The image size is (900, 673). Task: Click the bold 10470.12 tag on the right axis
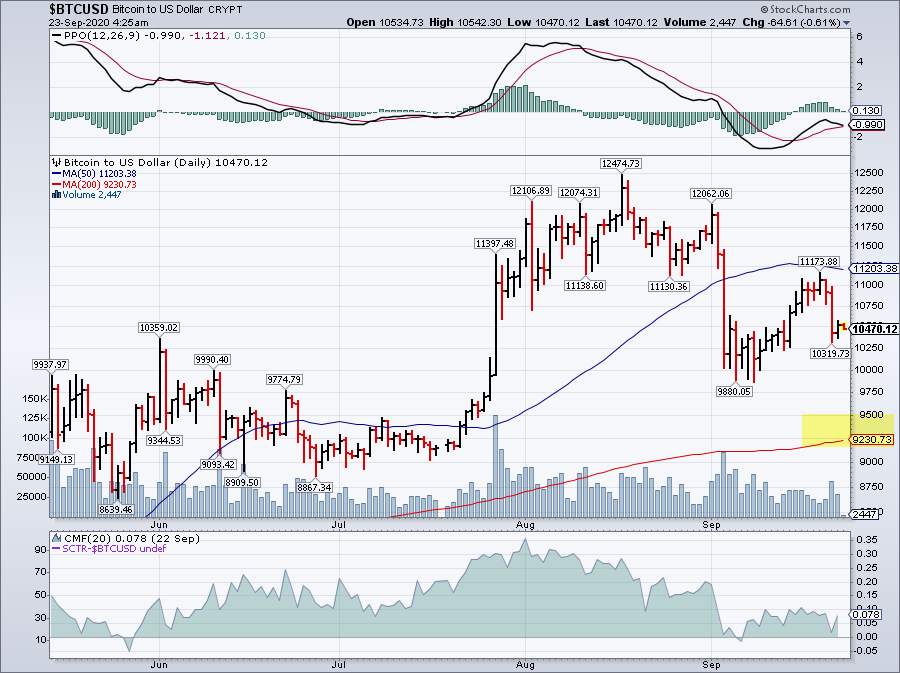874,329
